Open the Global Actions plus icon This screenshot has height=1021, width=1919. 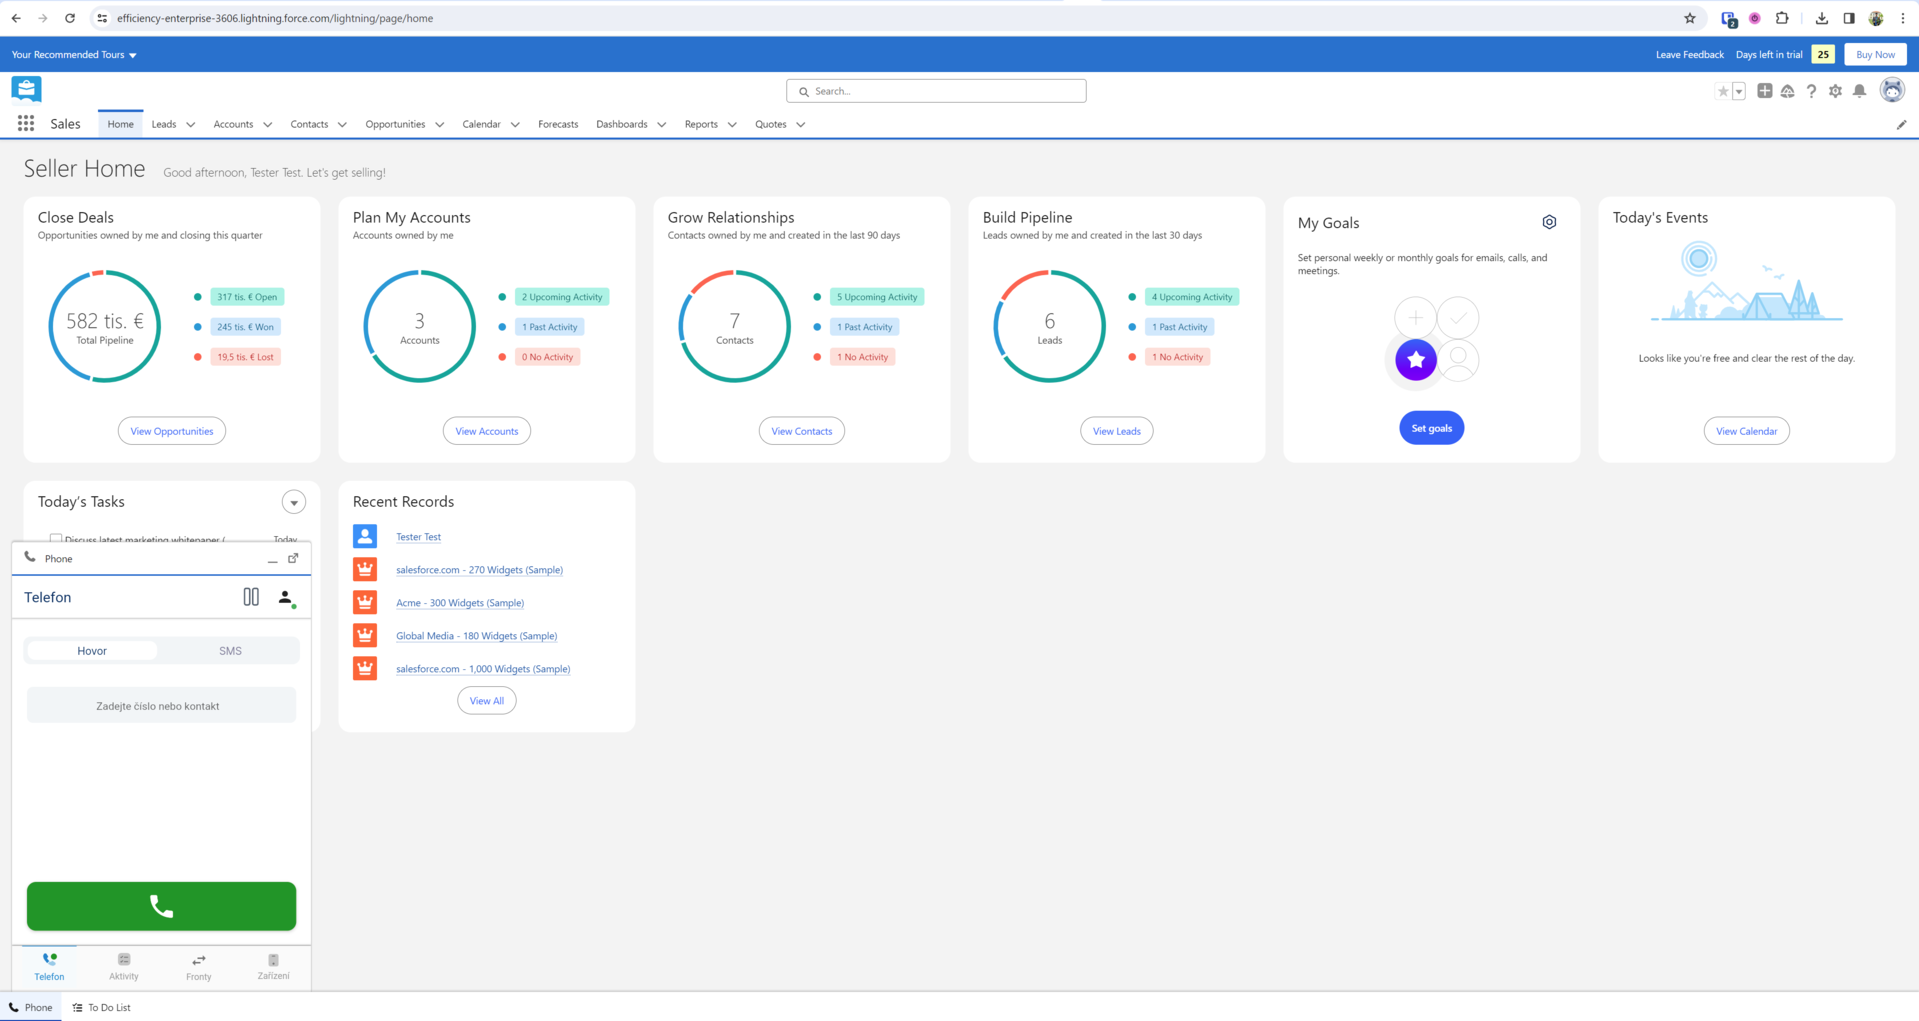[x=1765, y=91]
